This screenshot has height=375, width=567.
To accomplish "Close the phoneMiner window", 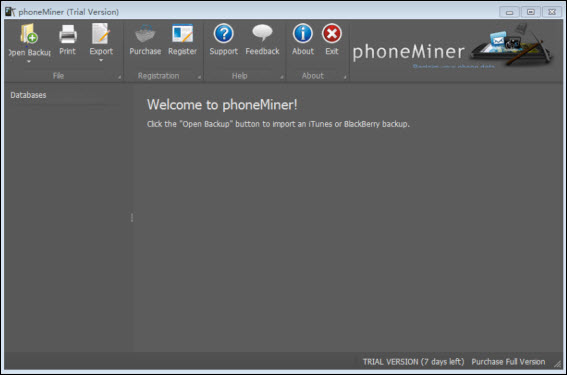I will tap(552, 12).
